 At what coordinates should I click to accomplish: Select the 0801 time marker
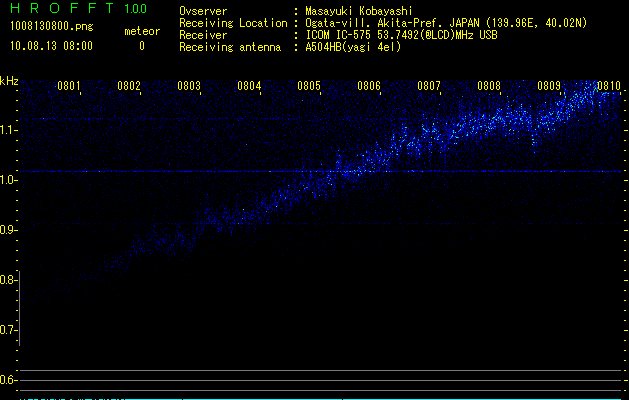click(x=69, y=86)
